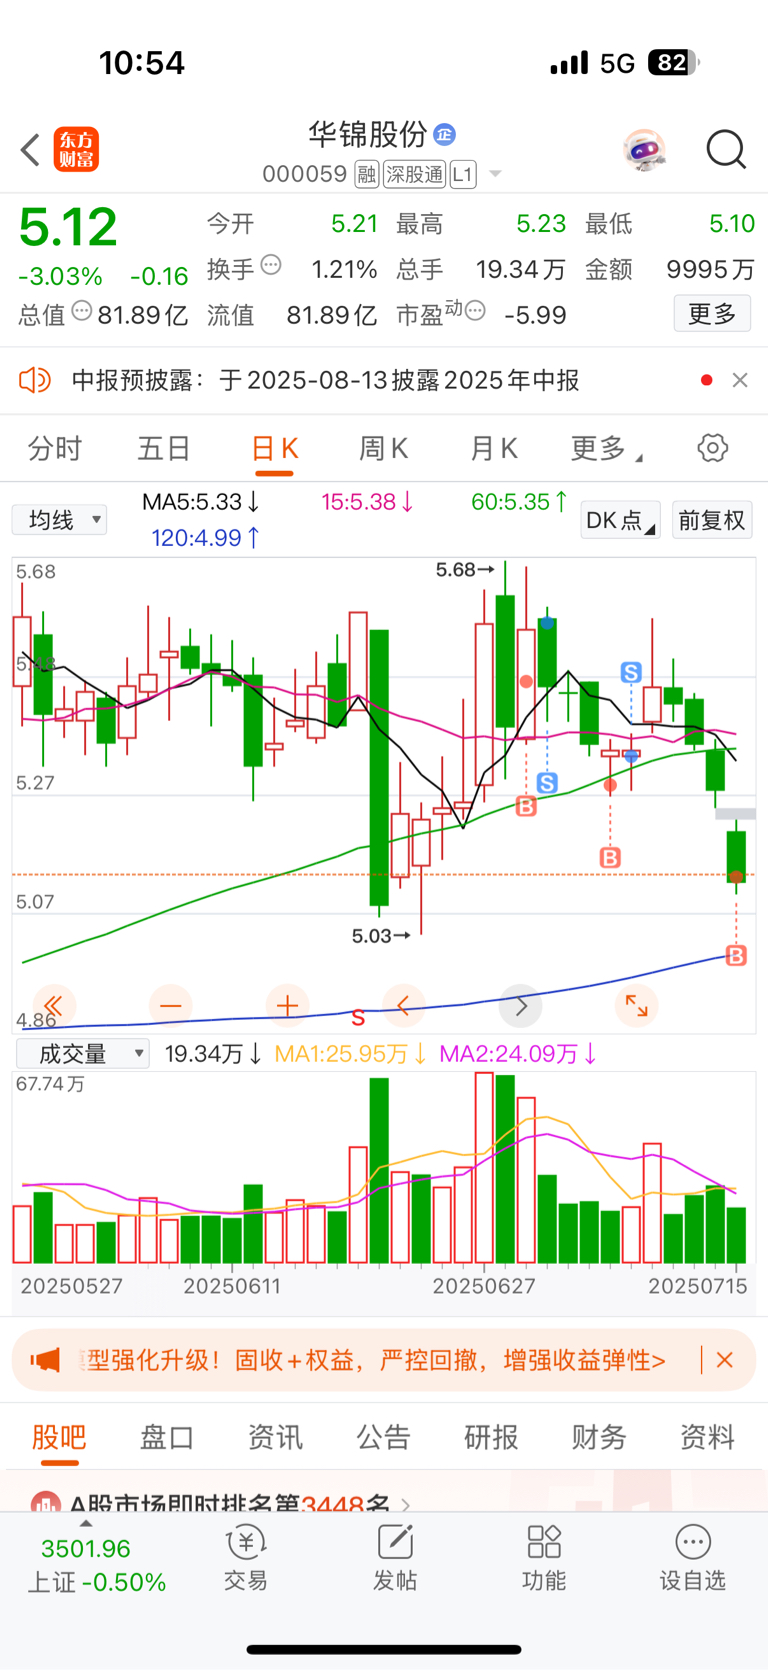The height and width of the screenshot is (1670, 768).
Task: Close the promo banner with X
Action: pyautogui.click(x=725, y=1360)
